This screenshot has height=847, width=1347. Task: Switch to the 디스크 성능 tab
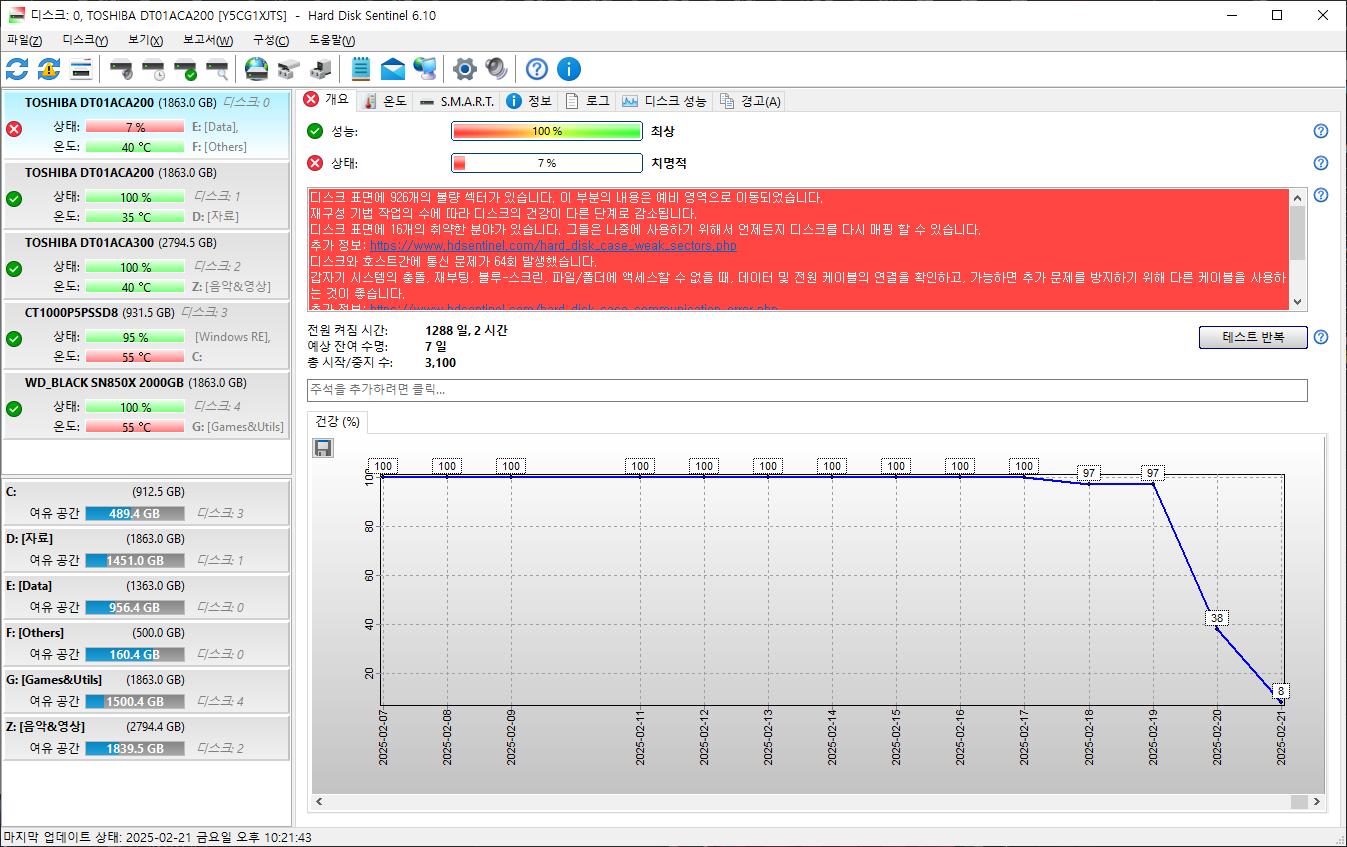point(664,101)
